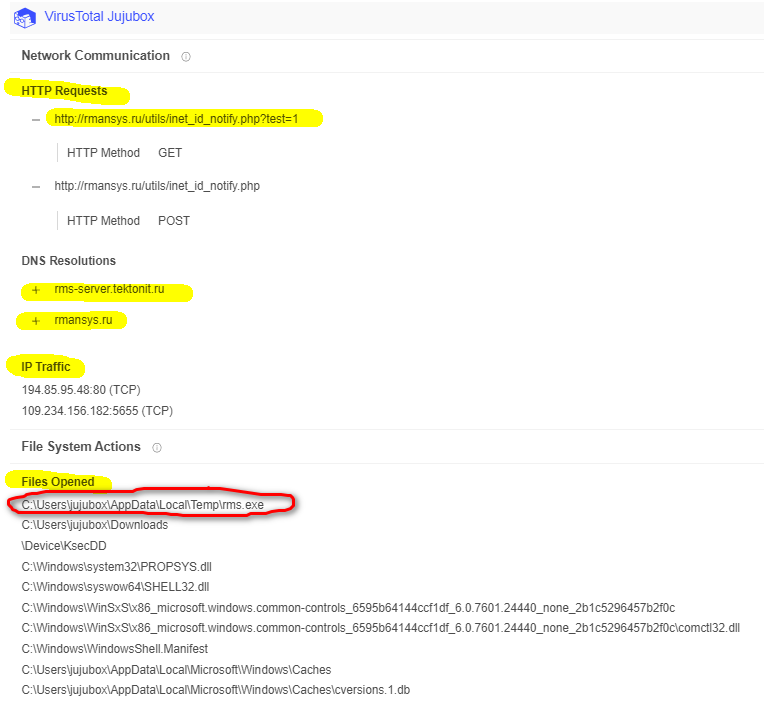The height and width of the screenshot is (710, 764).
Task: Select the Windows\Caches folder path
Action: point(176,670)
